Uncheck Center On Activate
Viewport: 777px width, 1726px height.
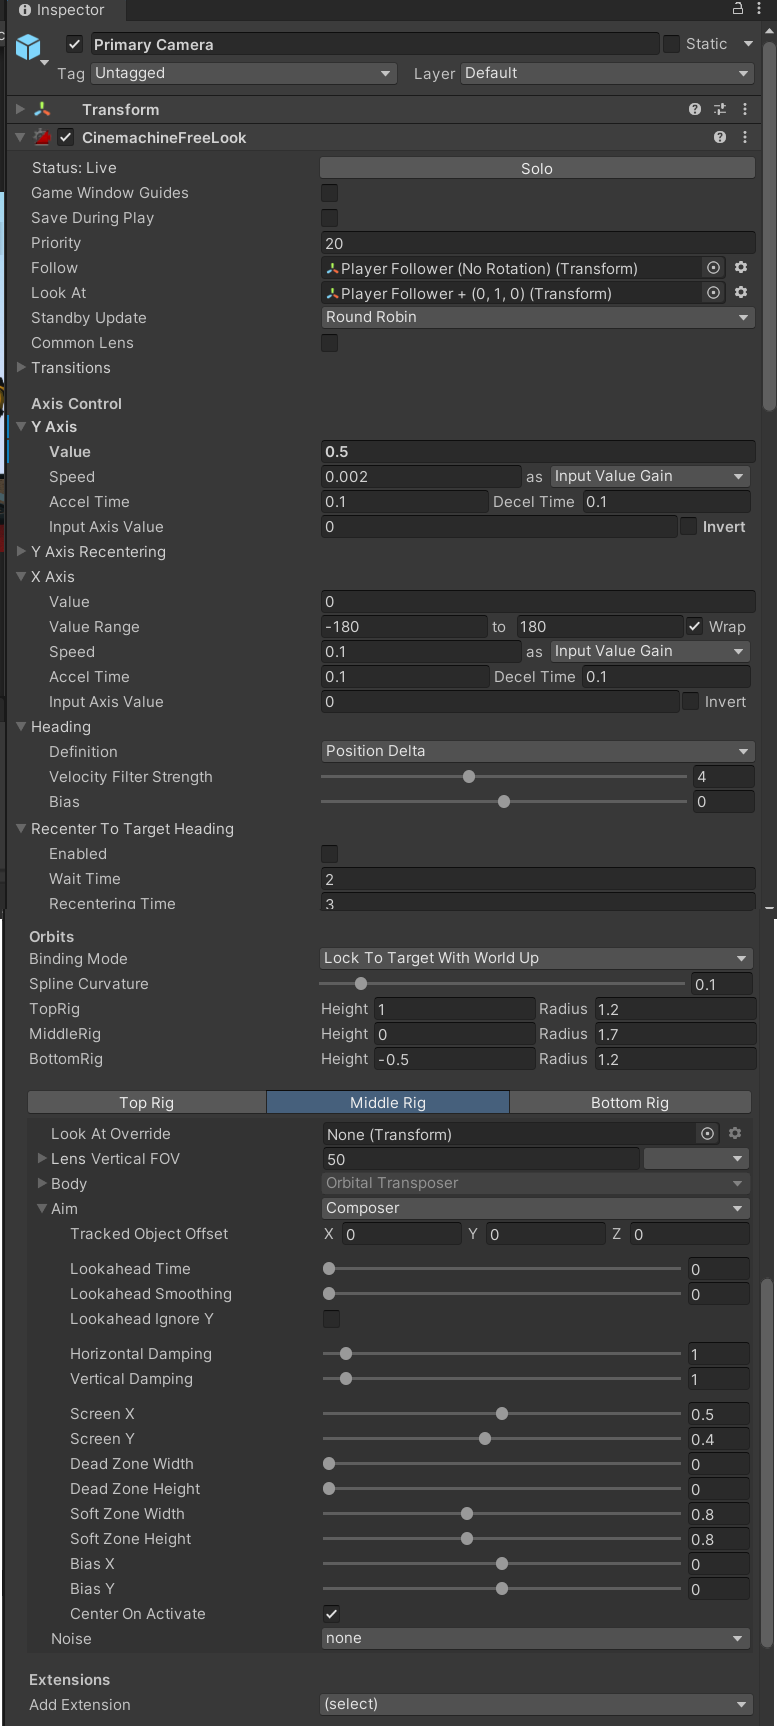coord(331,1613)
